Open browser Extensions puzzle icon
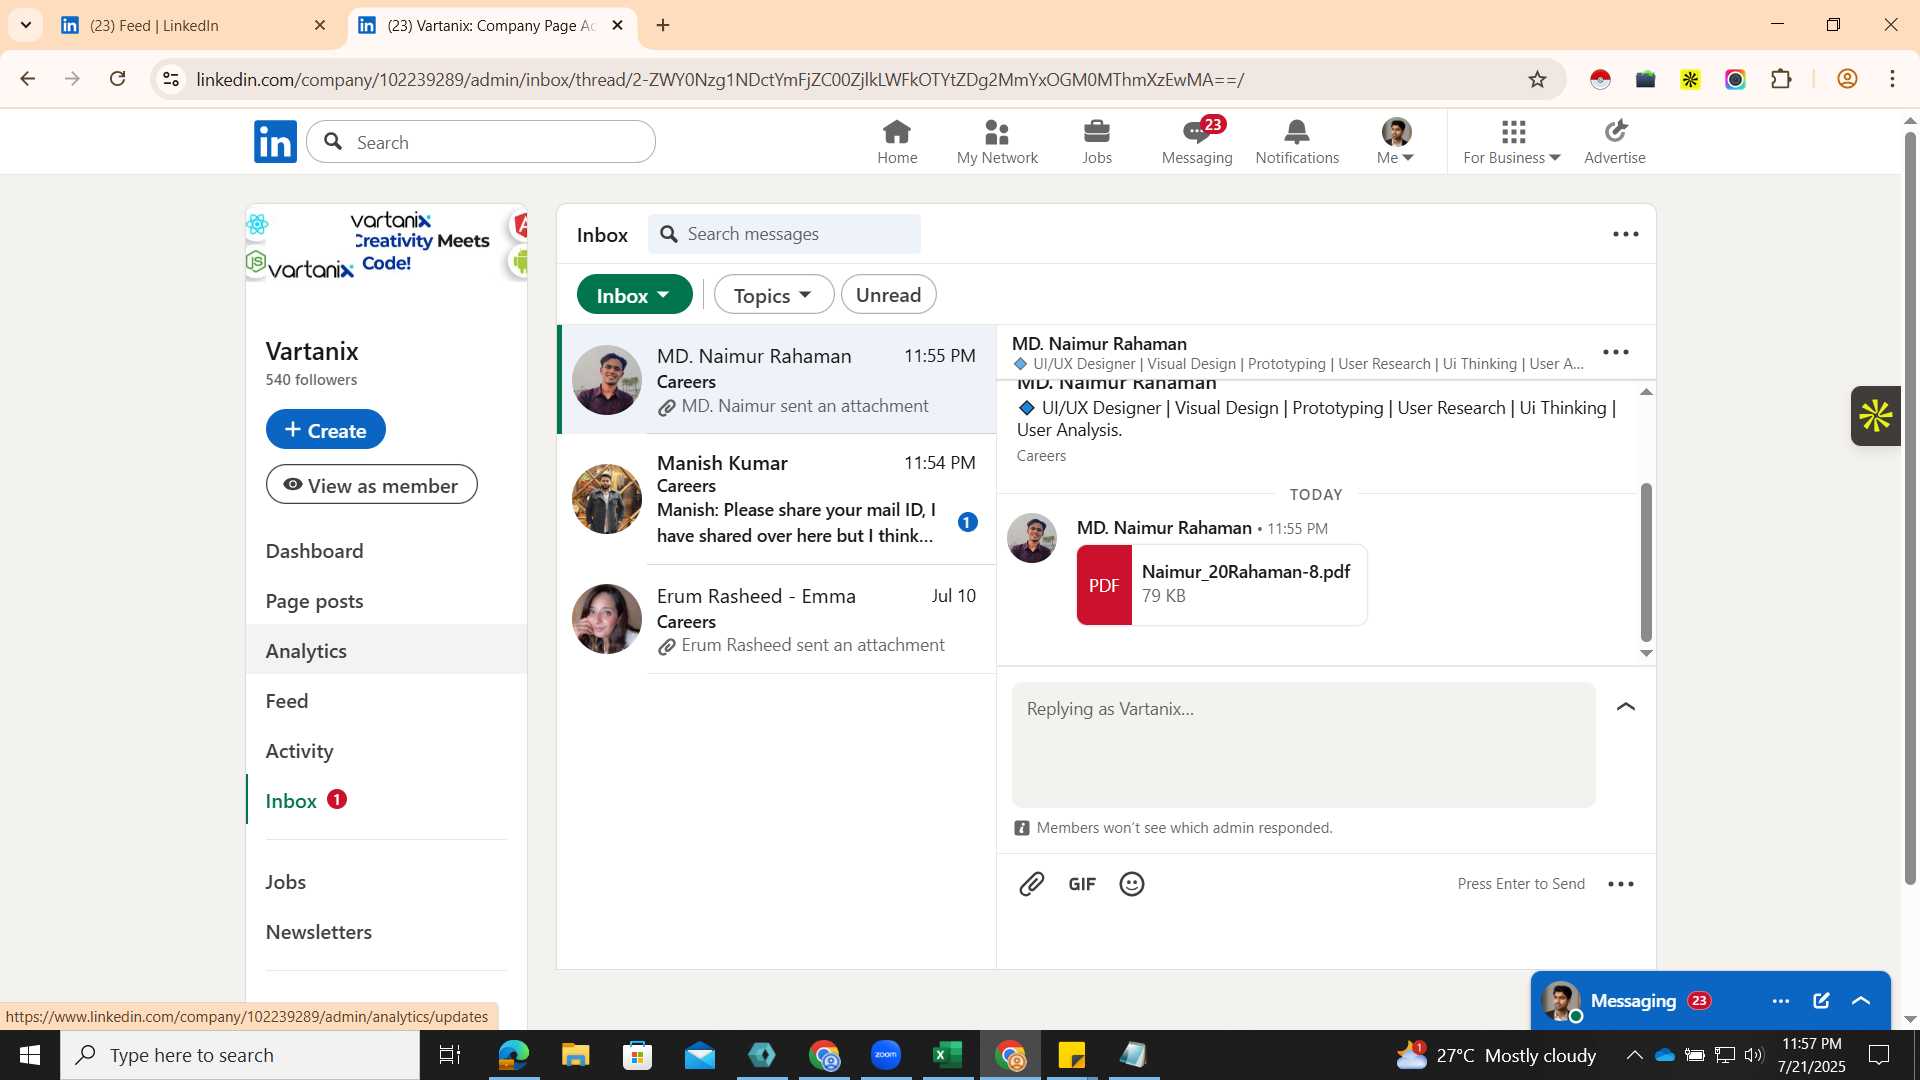 click(x=1781, y=79)
